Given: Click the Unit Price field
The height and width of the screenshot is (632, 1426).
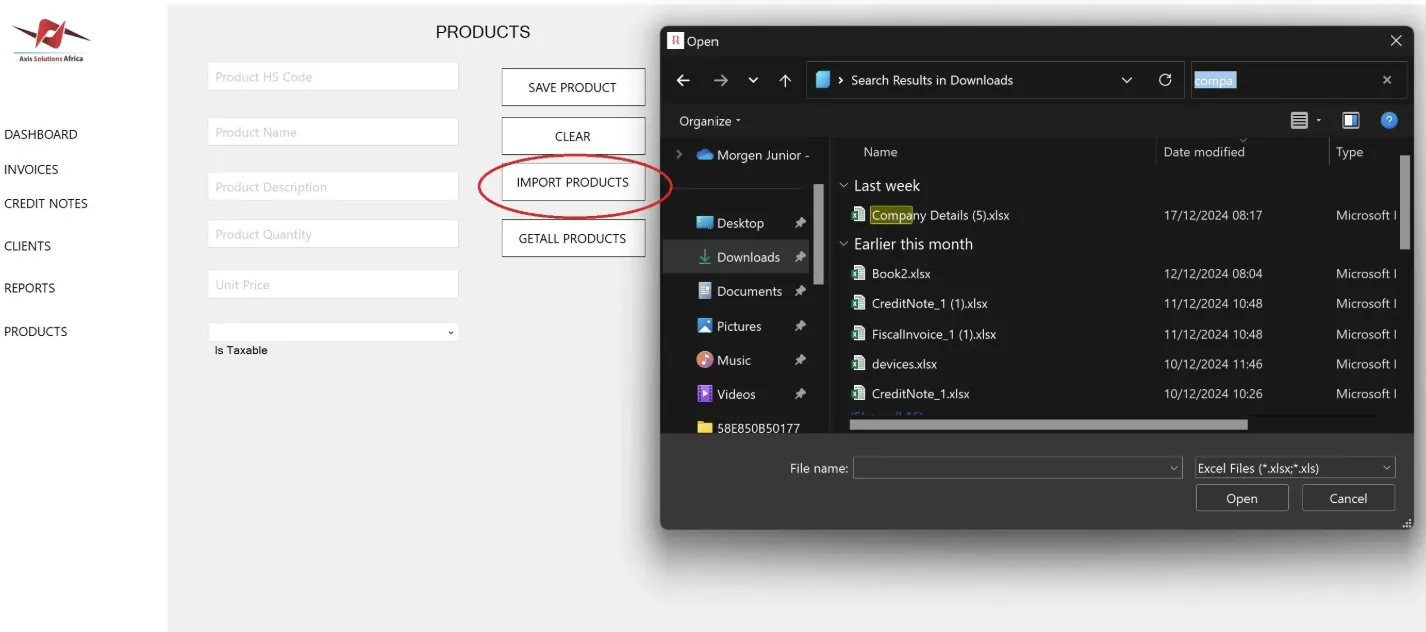Looking at the screenshot, I should (x=333, y=284).
